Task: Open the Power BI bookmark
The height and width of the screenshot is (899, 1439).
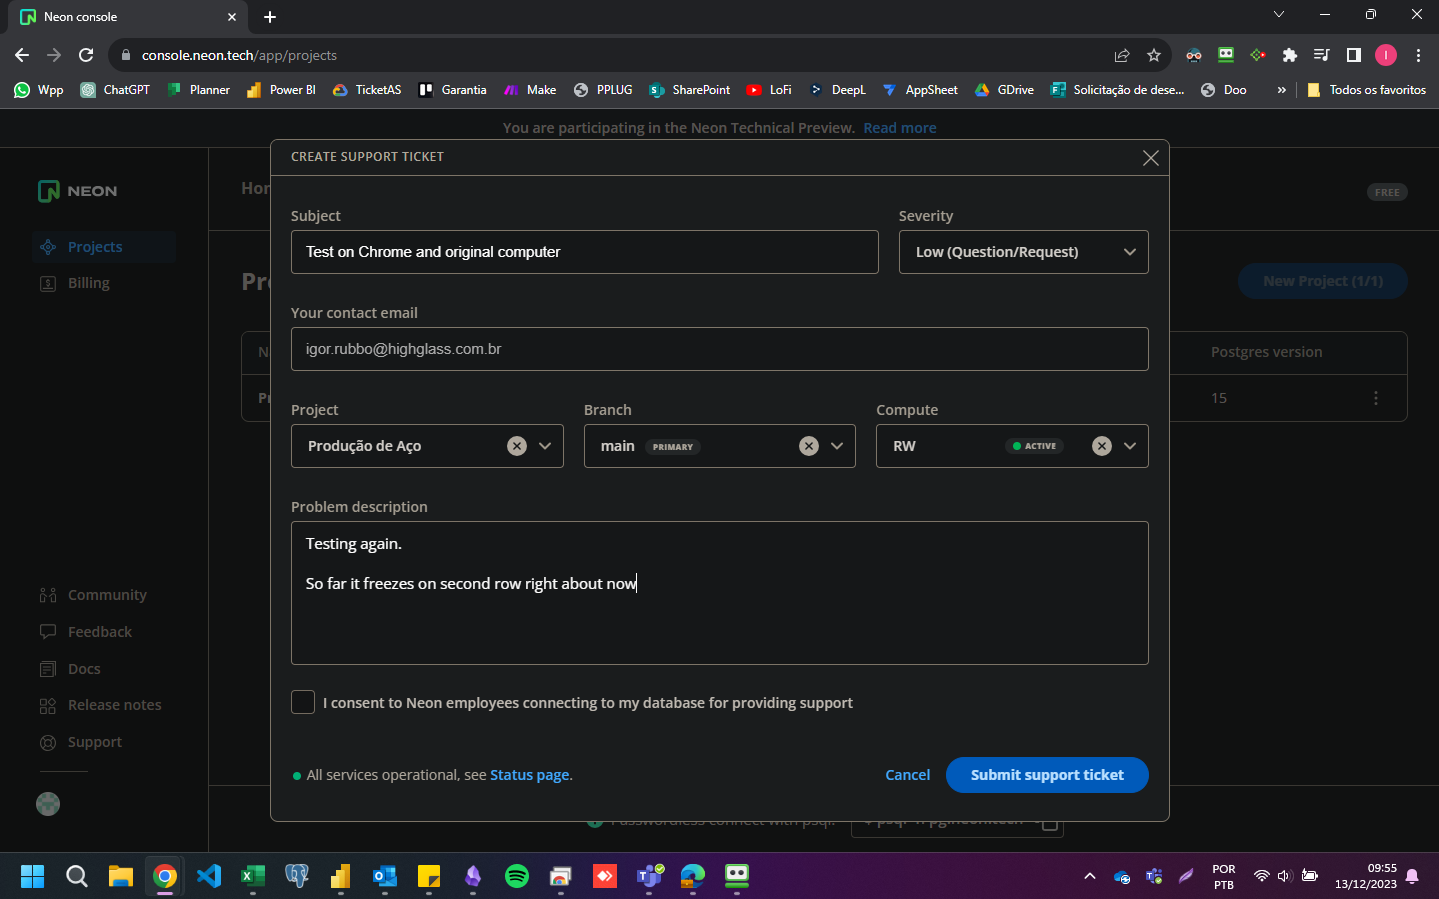Action: [281, 90]
